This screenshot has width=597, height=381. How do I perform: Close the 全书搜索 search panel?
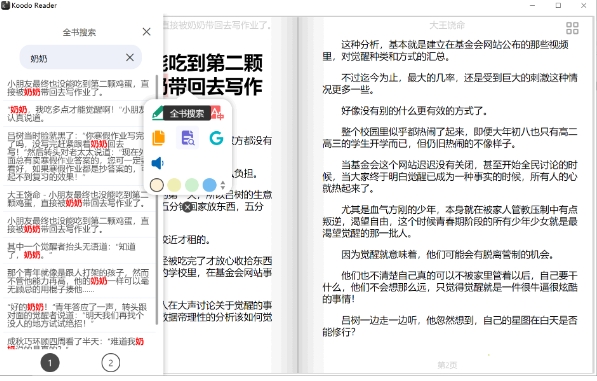tap(147, 32)
